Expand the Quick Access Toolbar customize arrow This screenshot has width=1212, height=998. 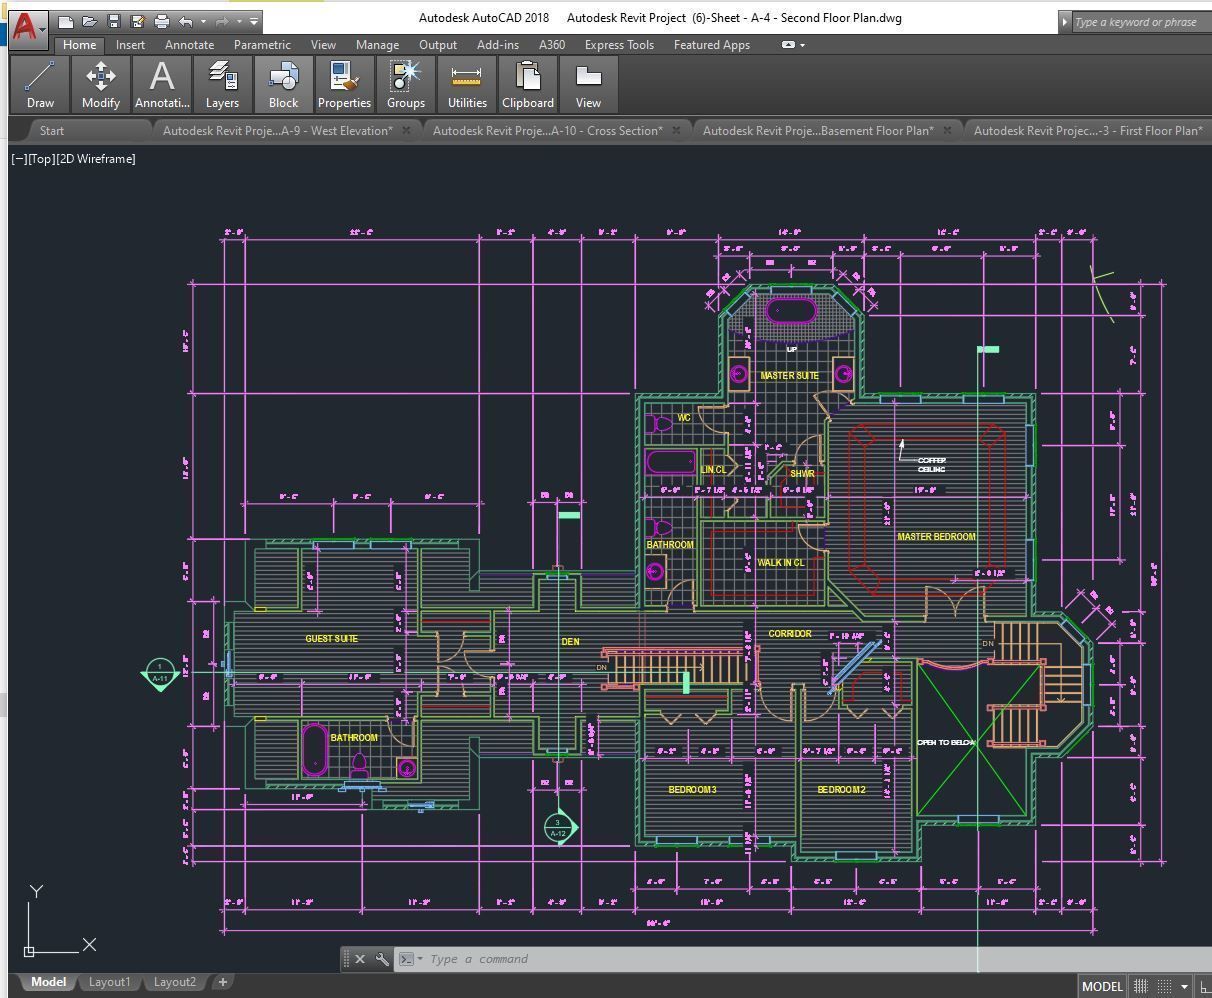coord(254,21)
